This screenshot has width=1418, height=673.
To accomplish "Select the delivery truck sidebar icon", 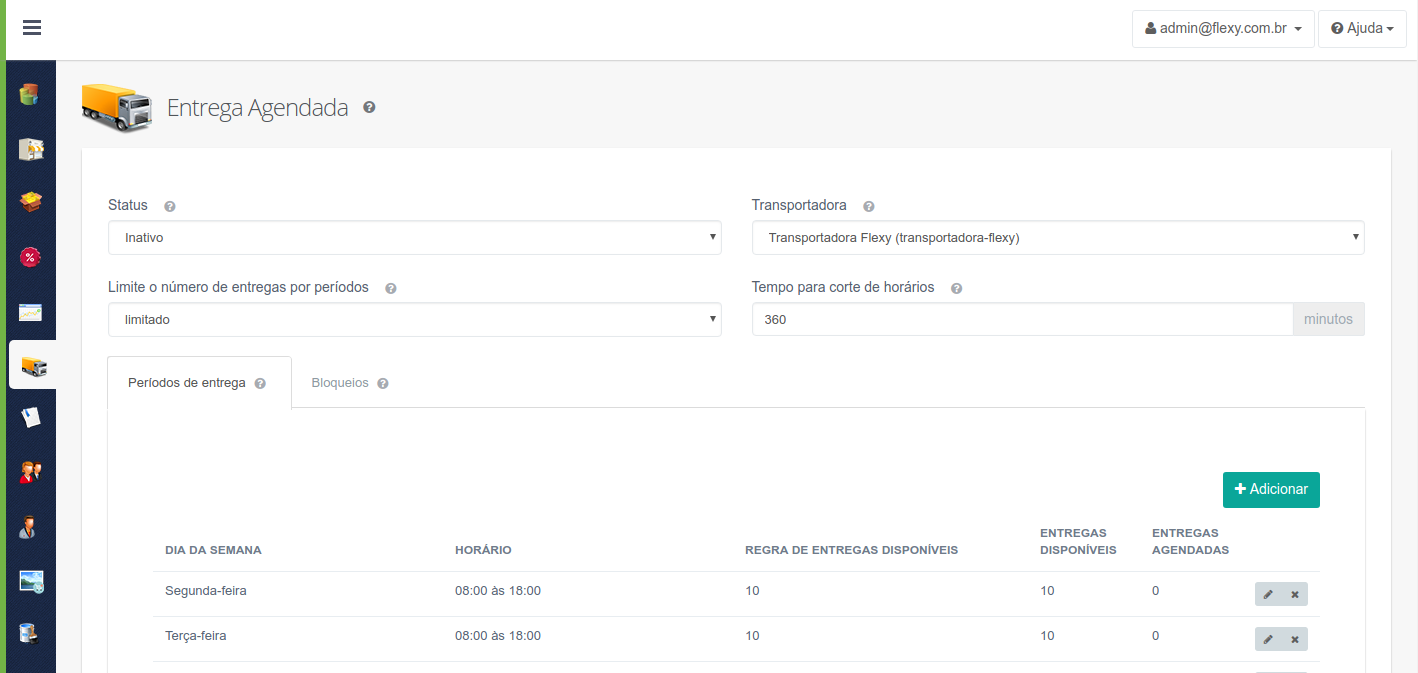I will 33,366.
